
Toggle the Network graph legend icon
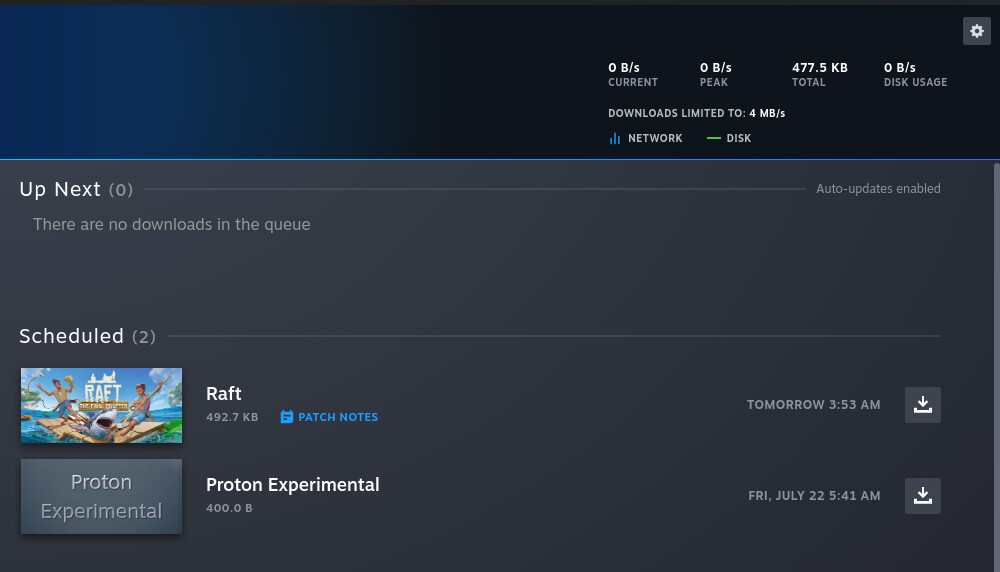click(x=615, y=138)
